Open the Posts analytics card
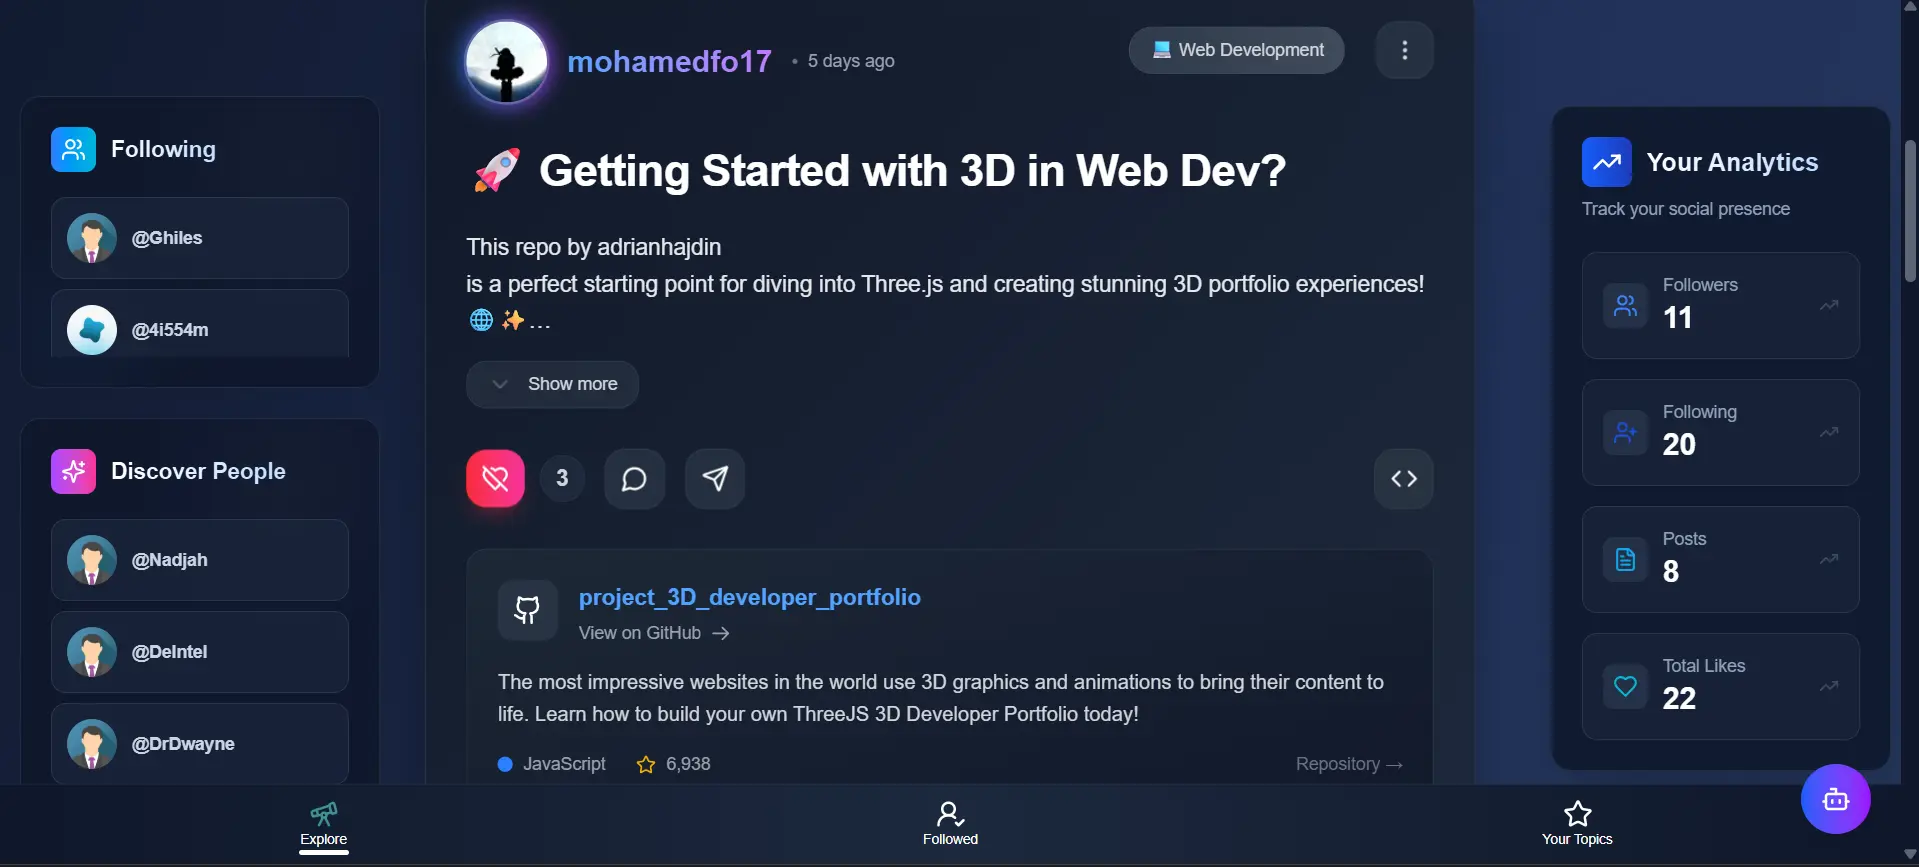Image resolution: width=1919 pixels, height=867 pixels. (1720, 559)
